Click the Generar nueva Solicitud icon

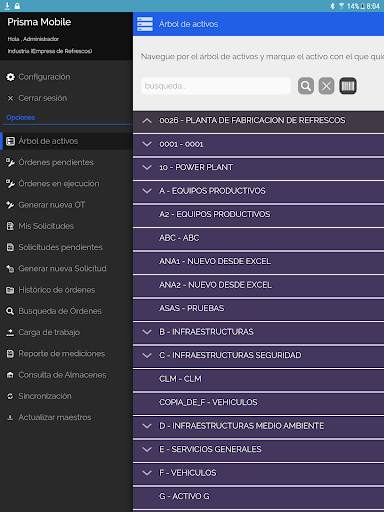pos(10,269)
